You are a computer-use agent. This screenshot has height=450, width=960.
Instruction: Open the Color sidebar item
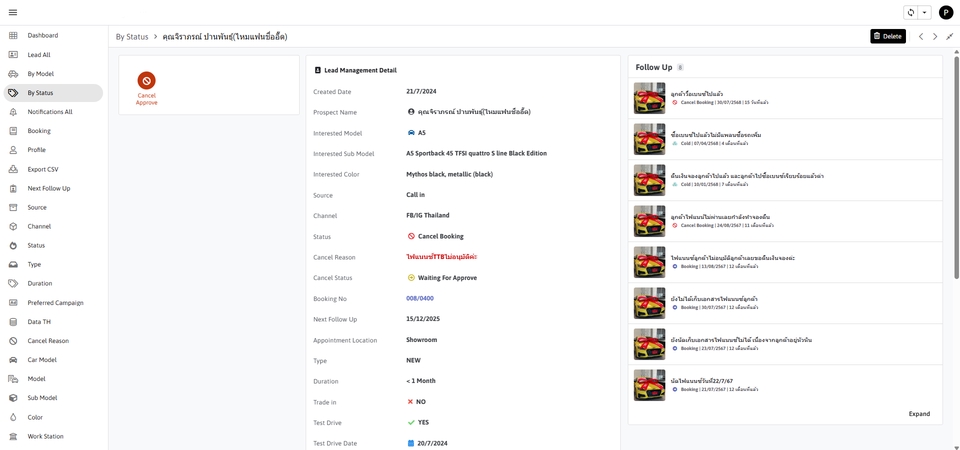pos(35,417)
